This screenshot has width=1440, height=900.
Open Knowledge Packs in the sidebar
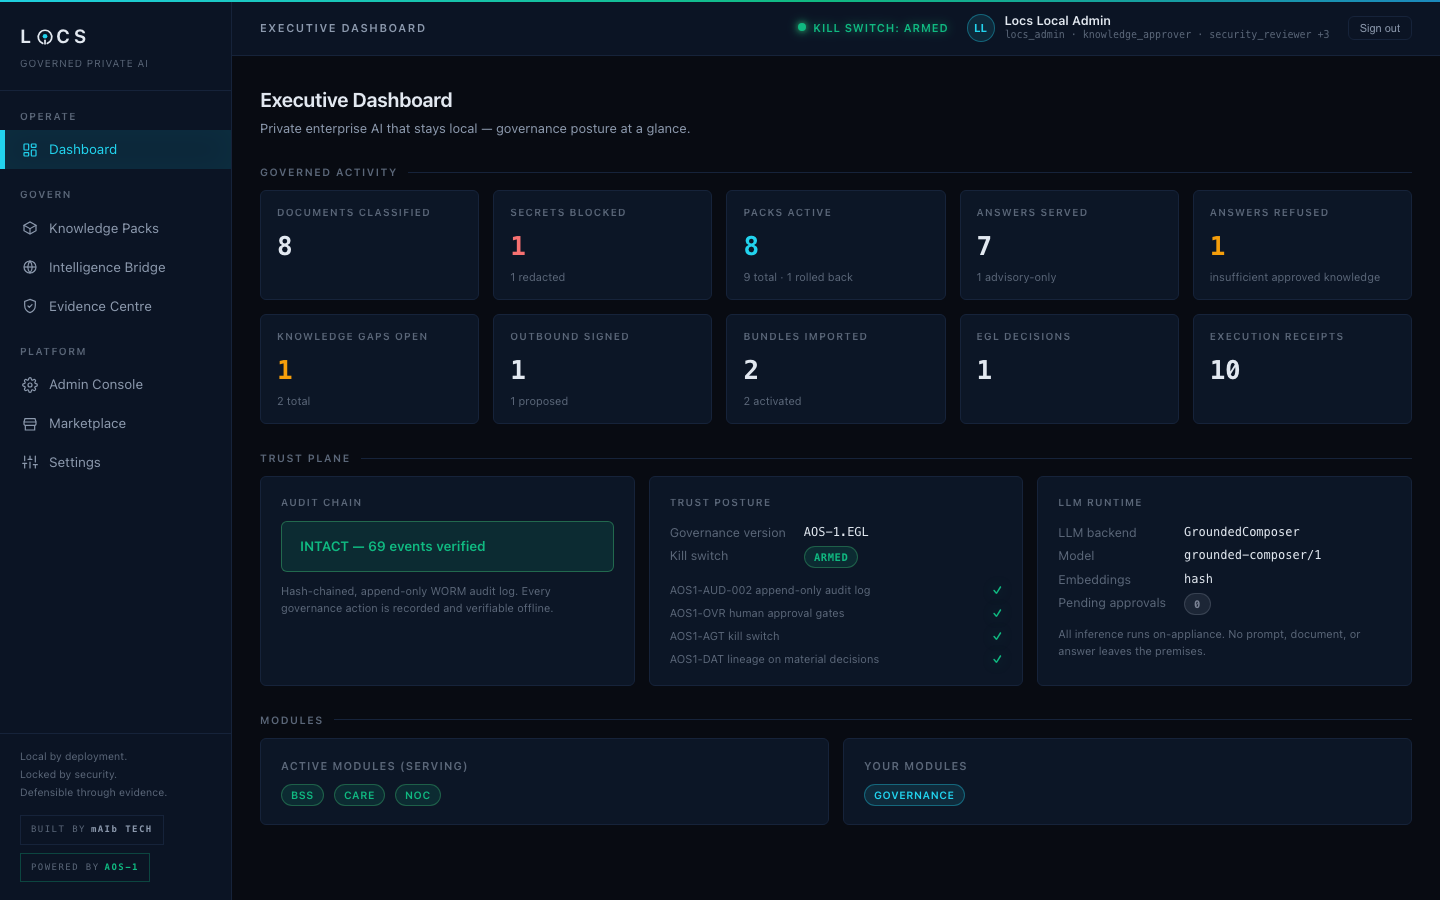click(x=116, y=228)
